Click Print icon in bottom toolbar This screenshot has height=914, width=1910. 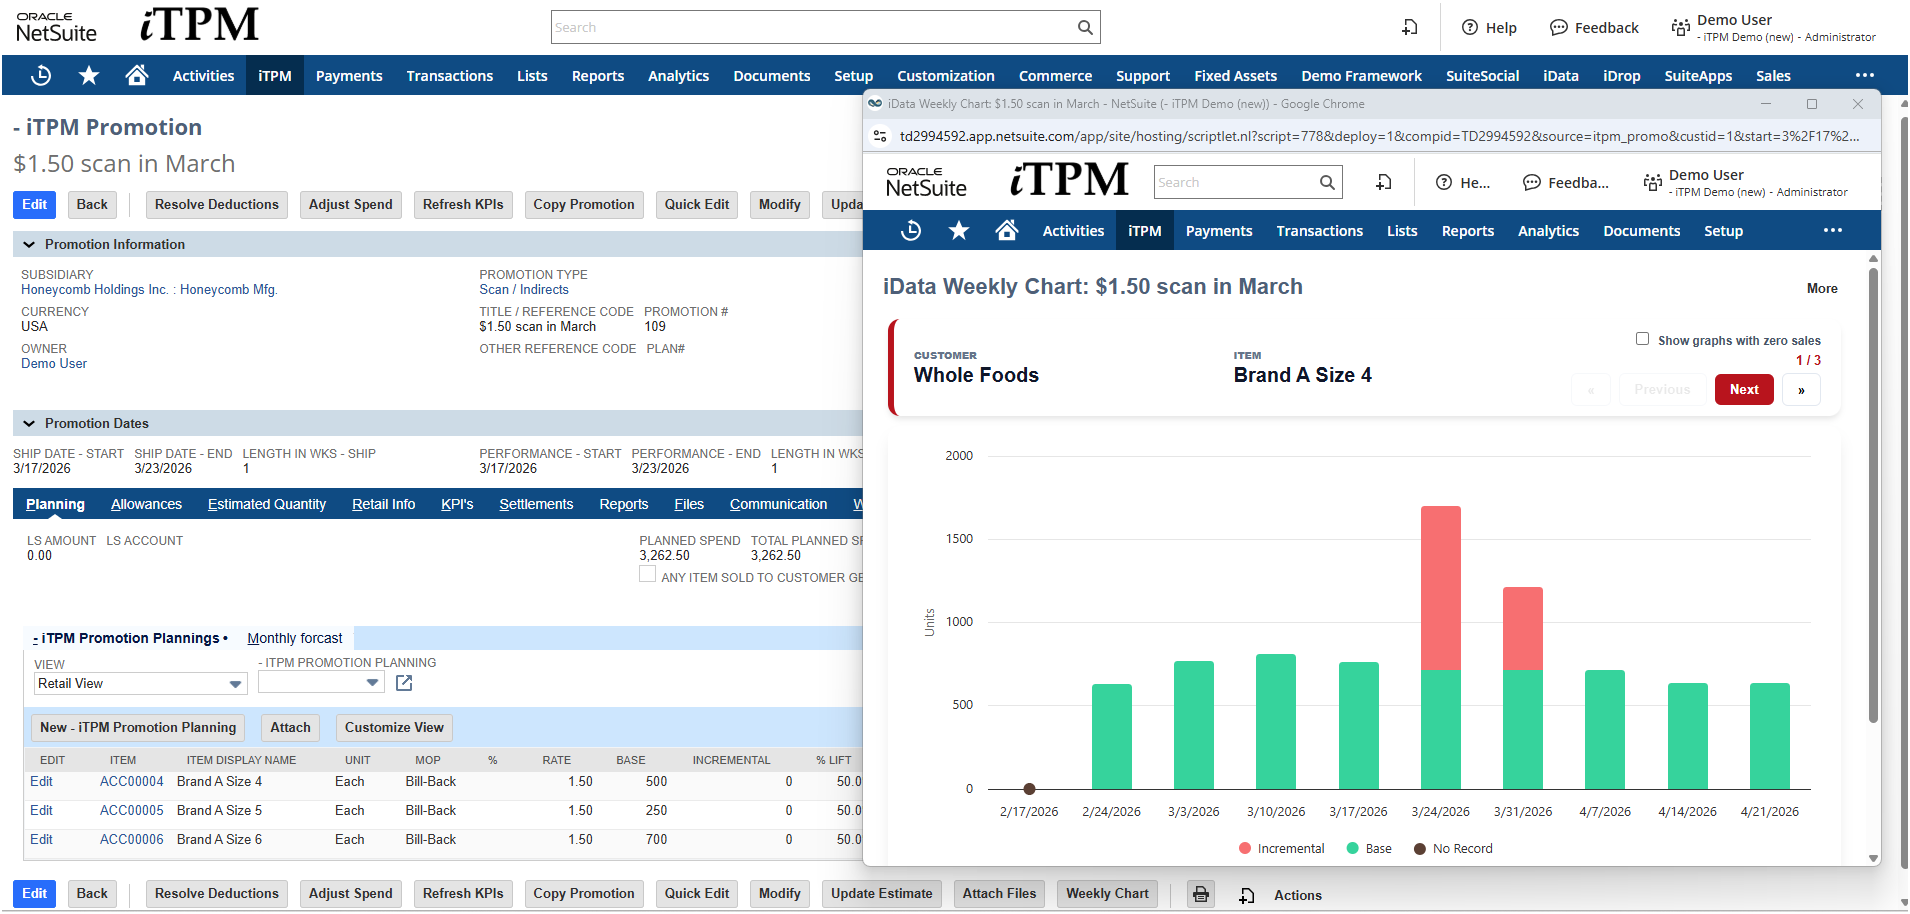click(1201, 894)
